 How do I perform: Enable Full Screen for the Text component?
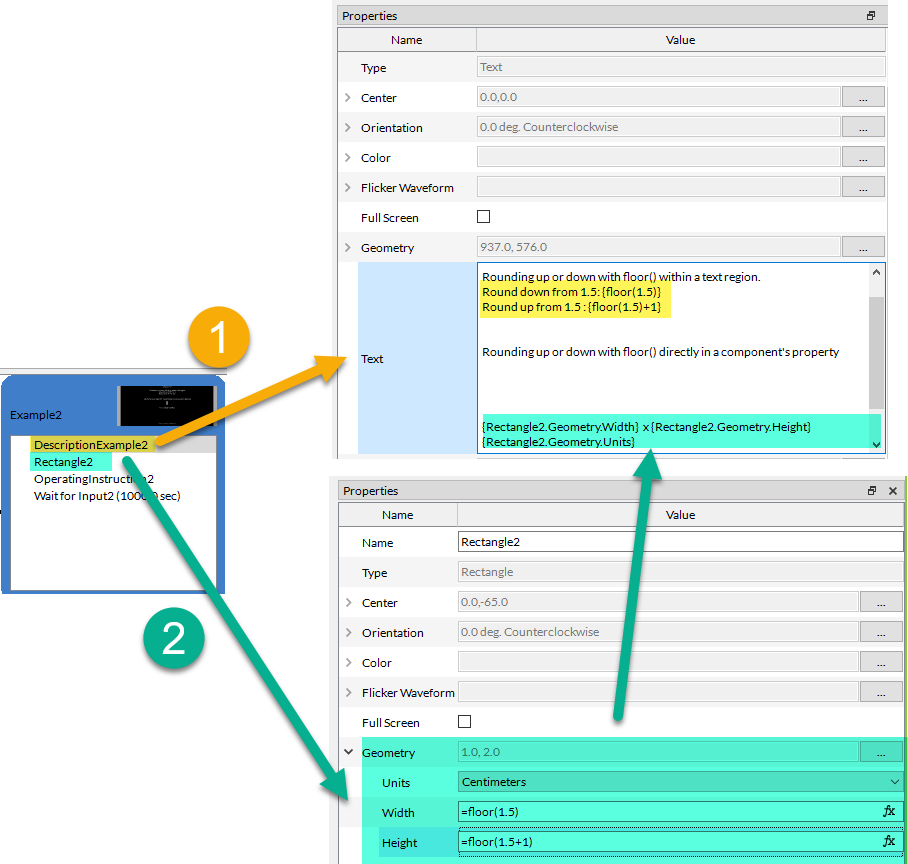pos(484,217)
